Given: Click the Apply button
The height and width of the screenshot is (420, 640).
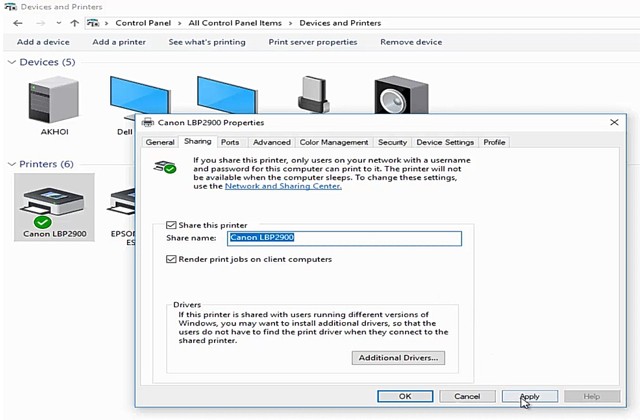Looking at the screenshot, I should click(x=530, y=396).
